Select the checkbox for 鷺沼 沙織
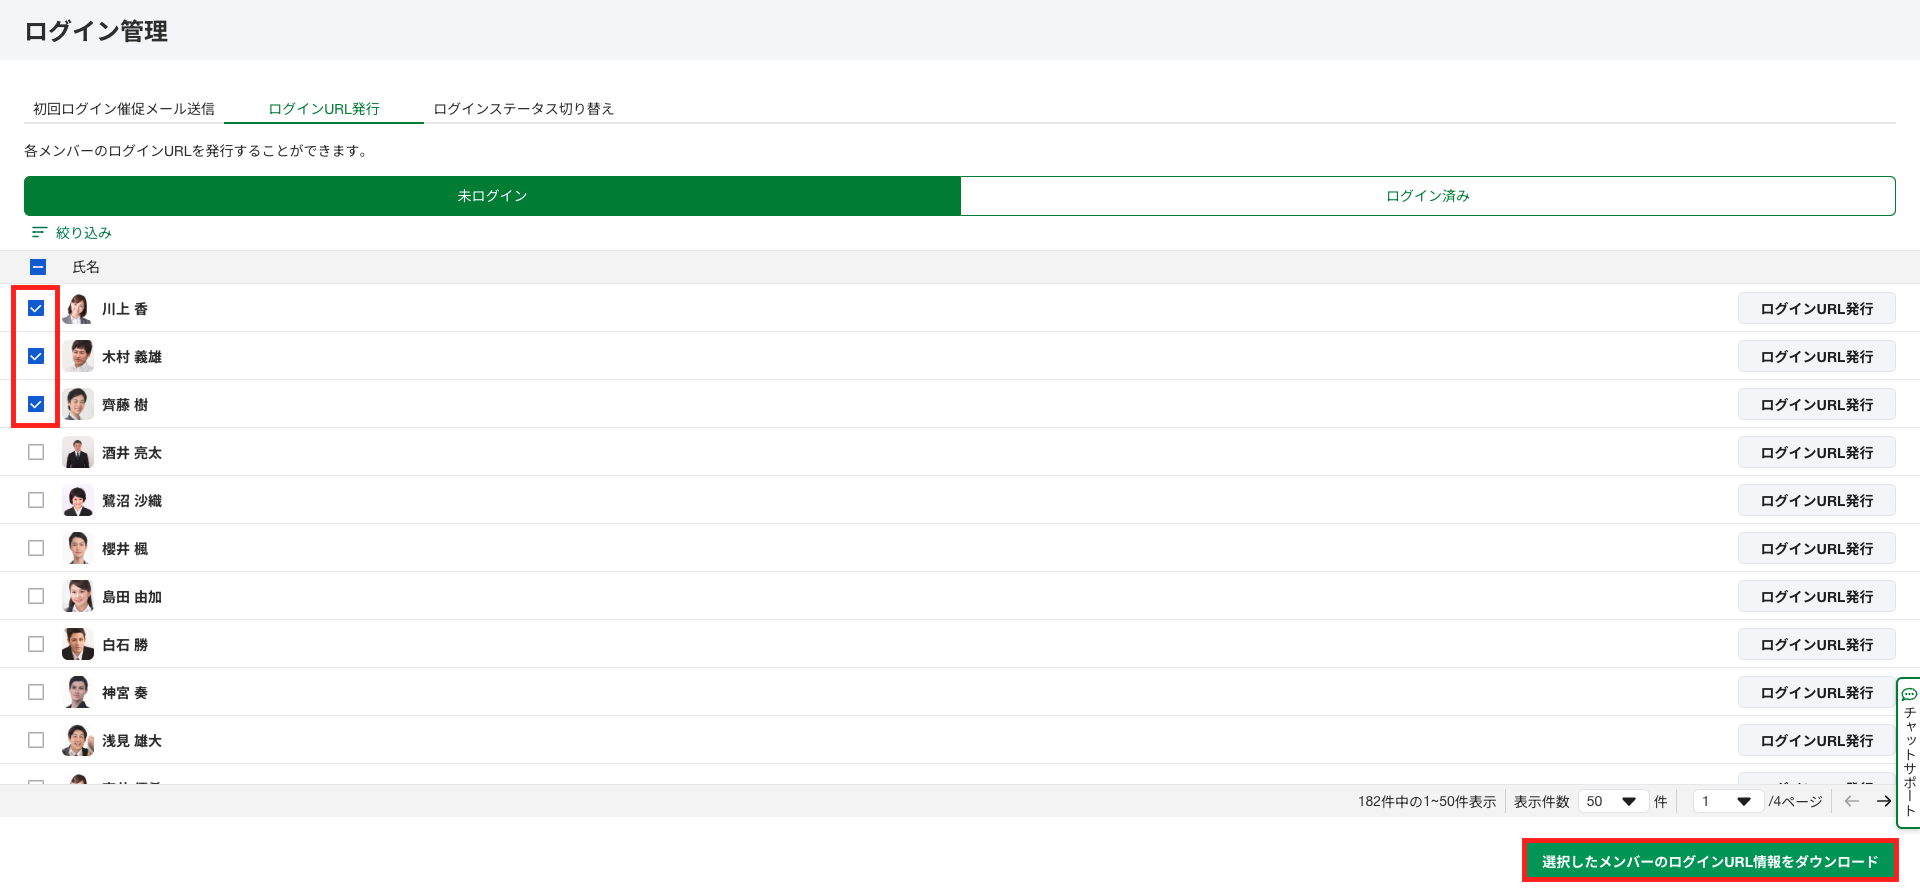1920x893 pixels. pos(36,500)
